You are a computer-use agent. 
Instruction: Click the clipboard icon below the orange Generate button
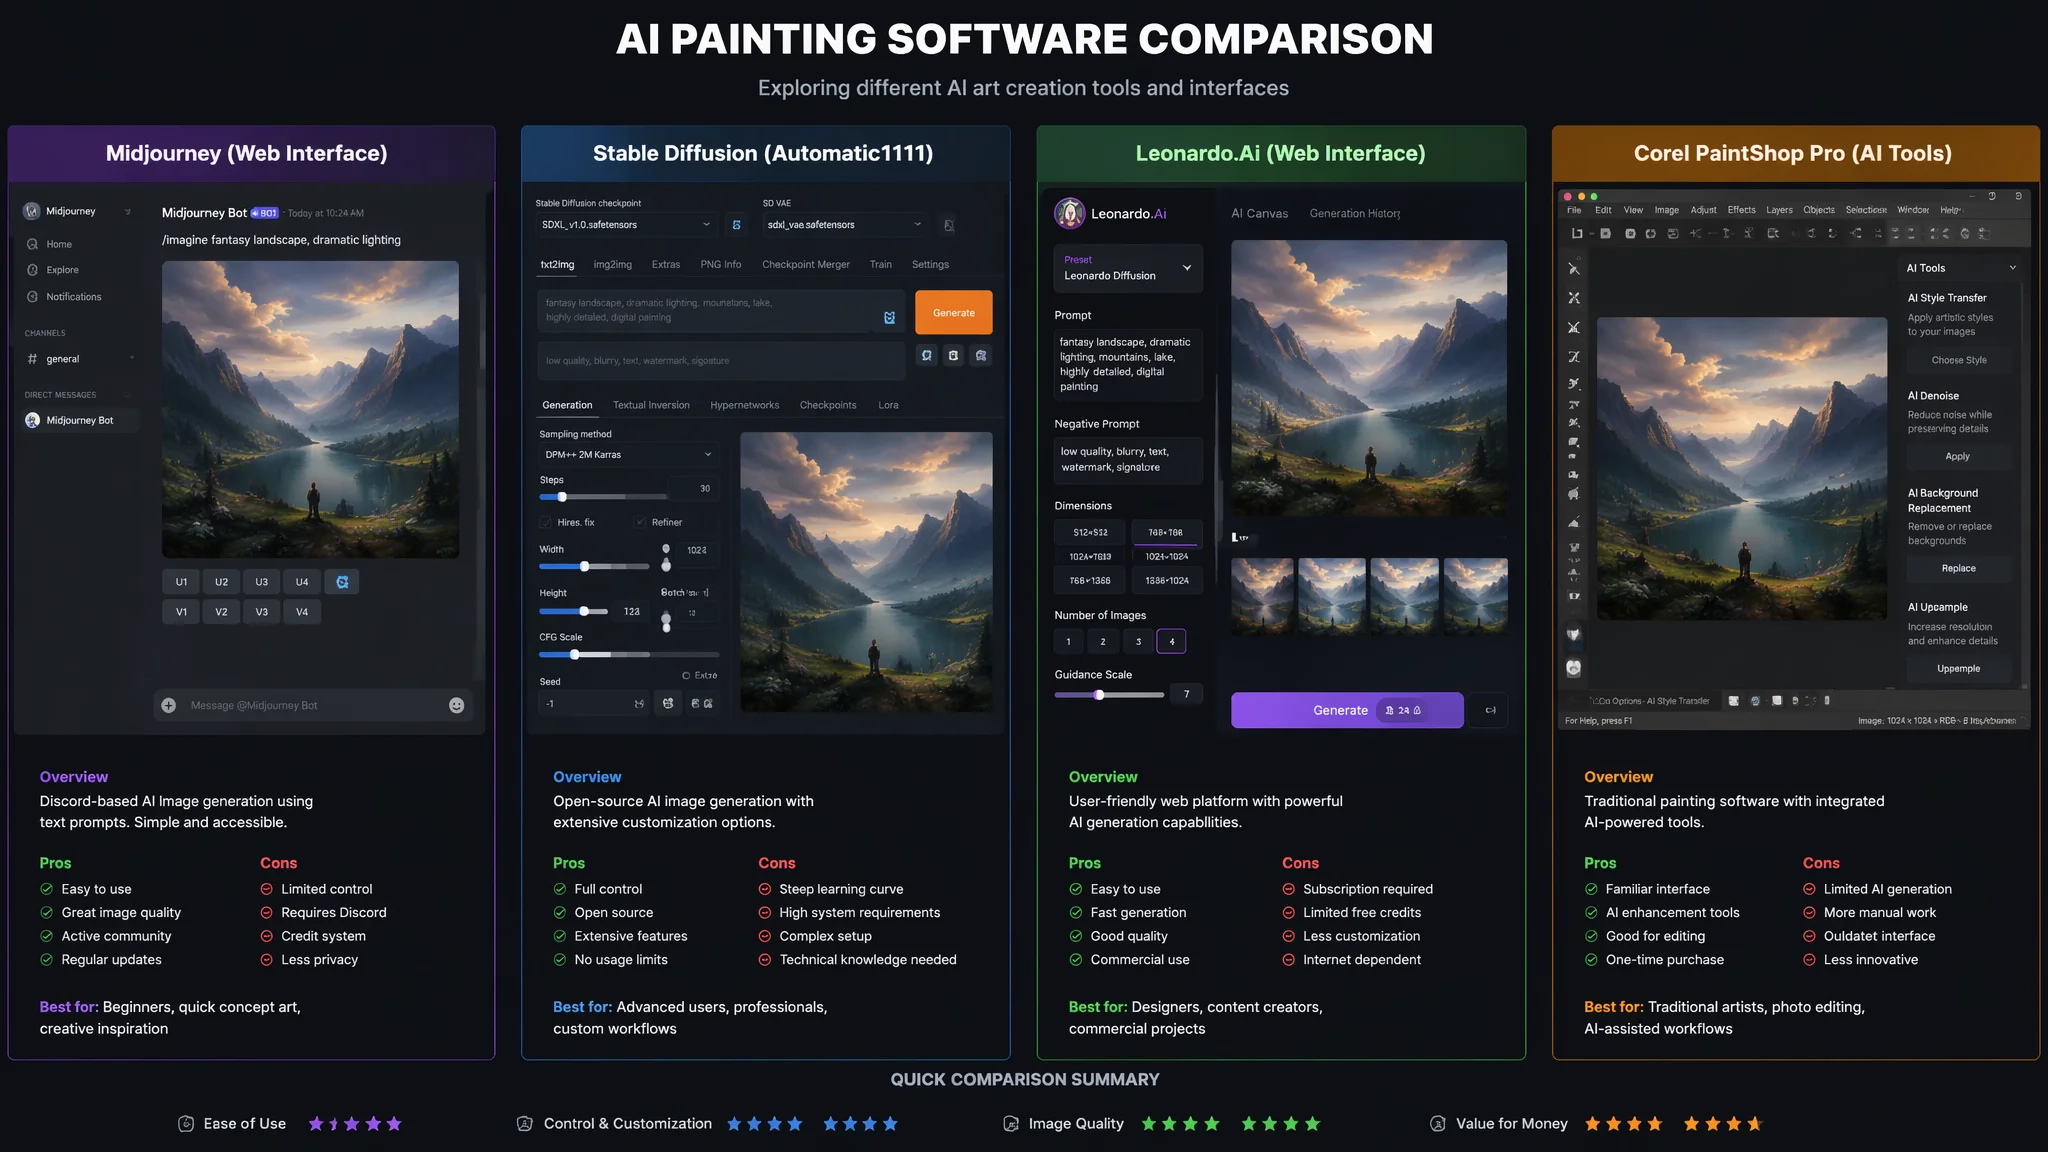954,355
